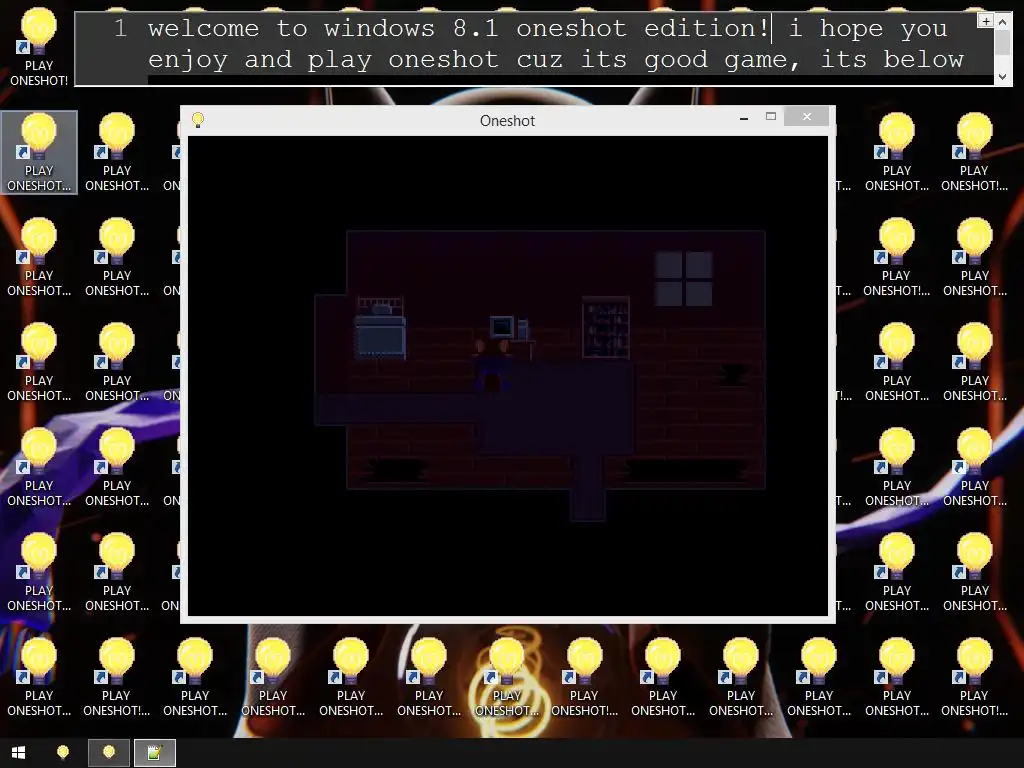Click the text editor scrollbar down arrow

click(1003, 77)
